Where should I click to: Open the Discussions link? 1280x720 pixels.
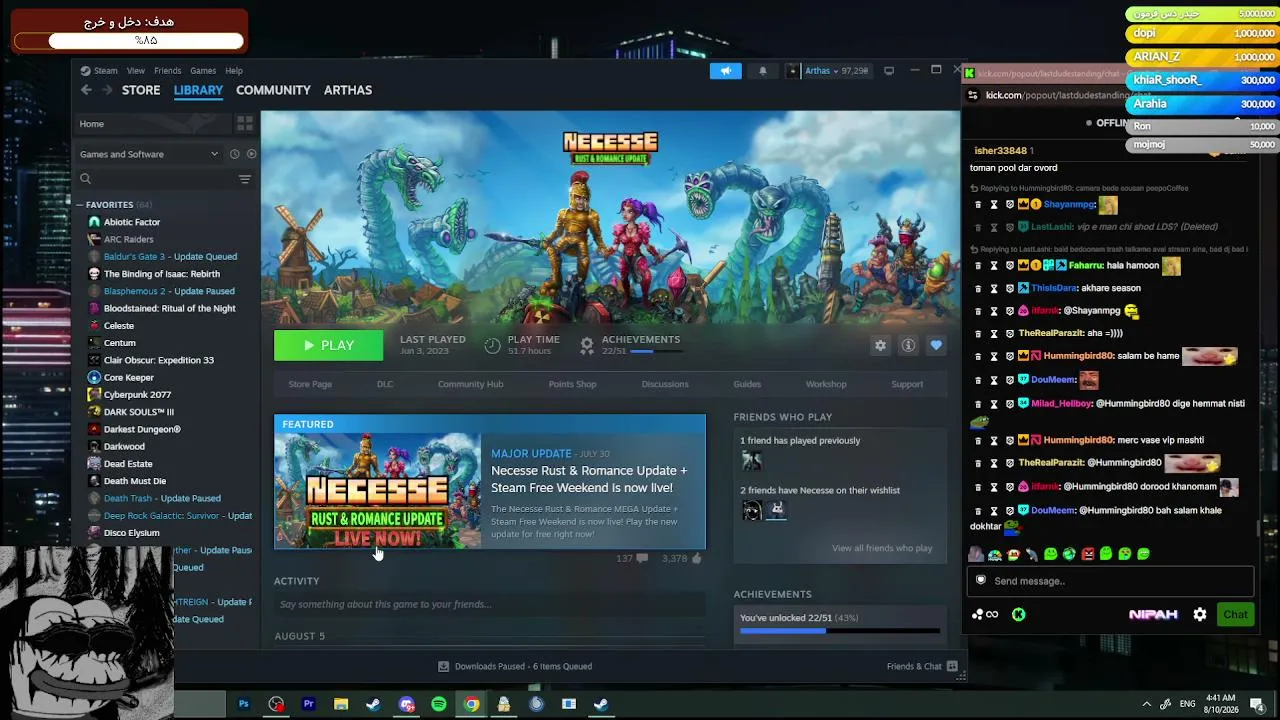[665, 384]
